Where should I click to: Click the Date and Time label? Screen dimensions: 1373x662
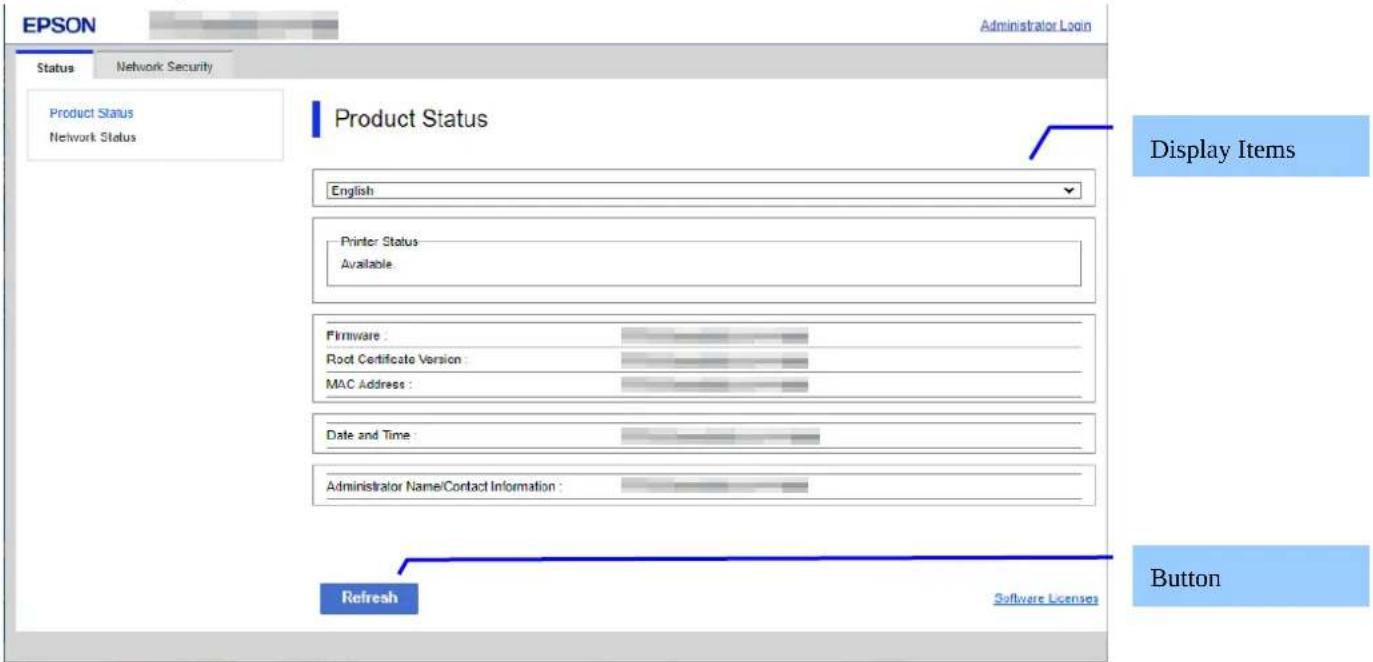coord(370,436)
